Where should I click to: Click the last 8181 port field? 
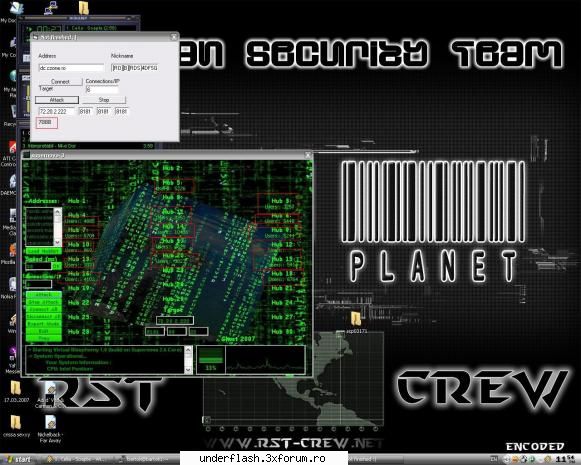pyautogui.click(x=122, y=111)
